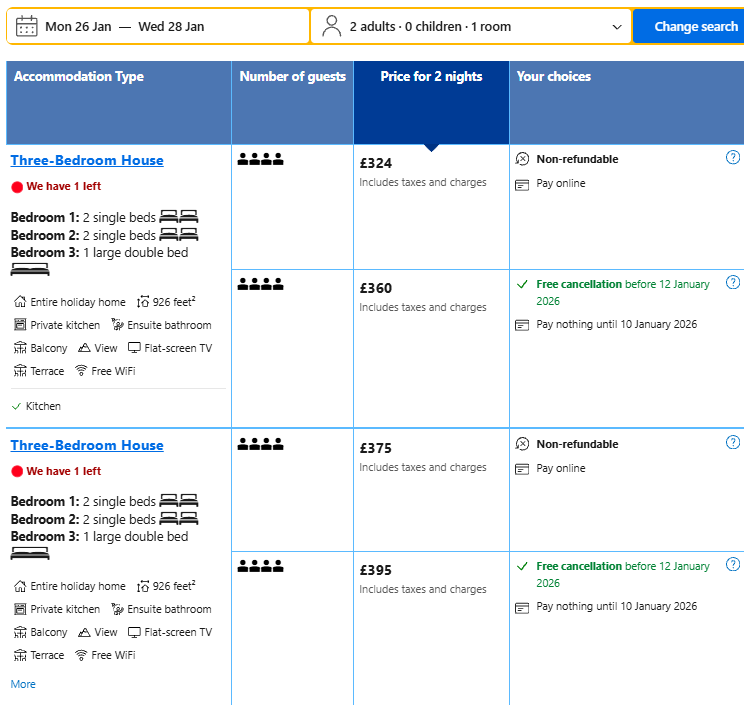Viewport: 744px width, 705px height.
Task: Click the calendar icon in the date field
Action: (x=27, y=26)
